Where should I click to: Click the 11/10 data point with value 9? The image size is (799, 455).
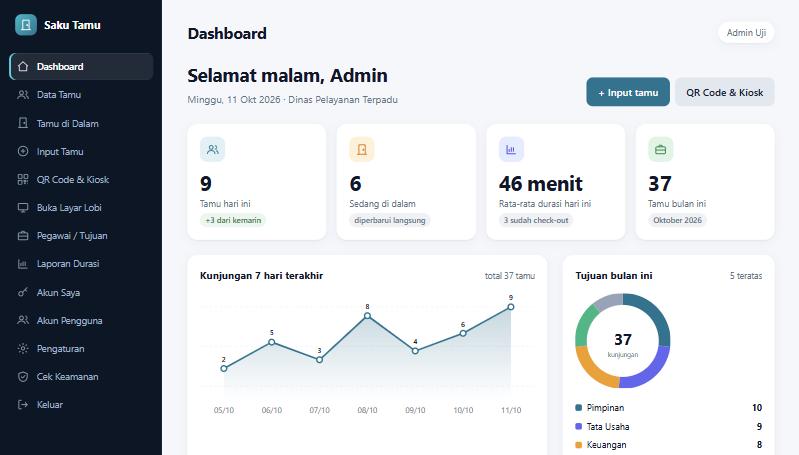tap(511, 307)
